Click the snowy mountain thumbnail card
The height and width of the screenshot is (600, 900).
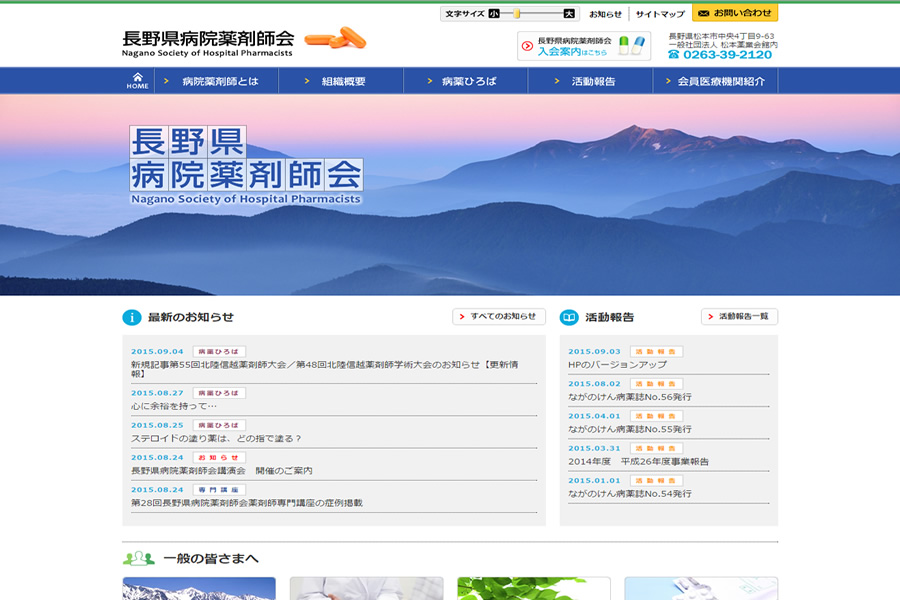(199, 589)
